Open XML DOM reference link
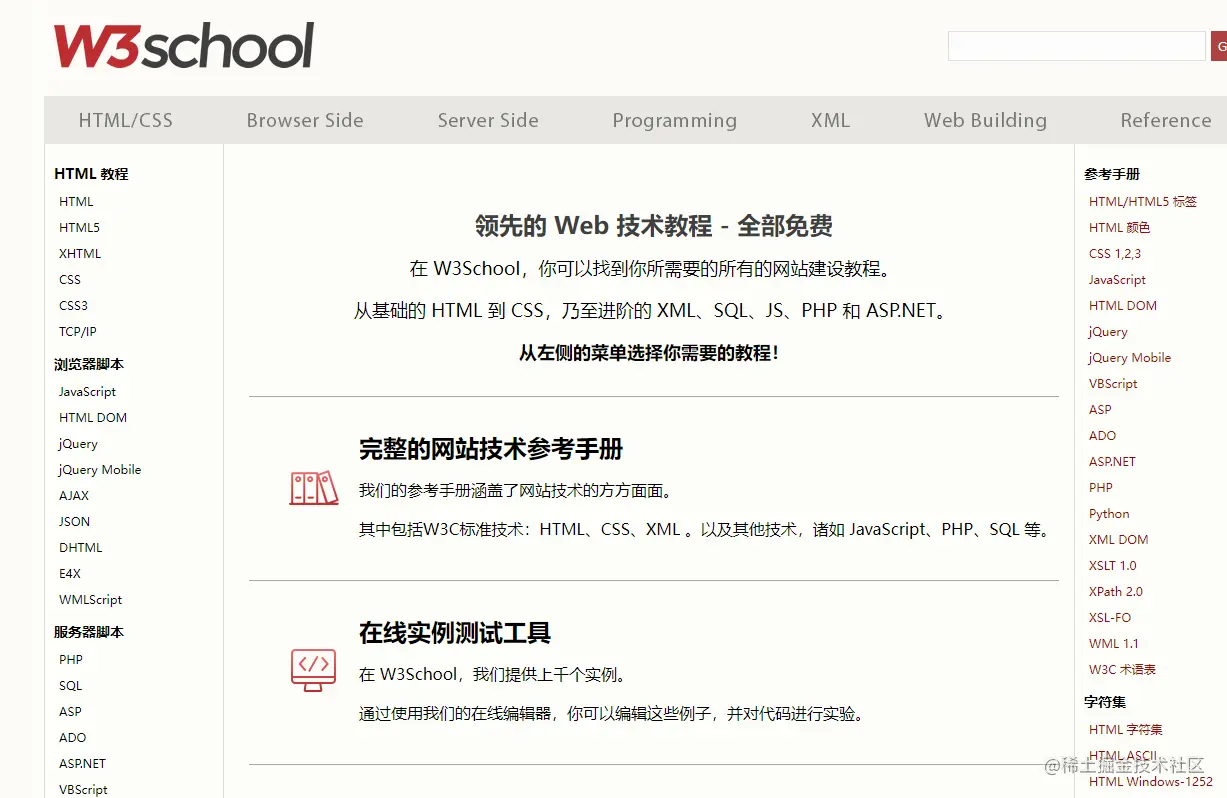The width and height of the screenshot is (1227, 798). tap(1119, 539)
